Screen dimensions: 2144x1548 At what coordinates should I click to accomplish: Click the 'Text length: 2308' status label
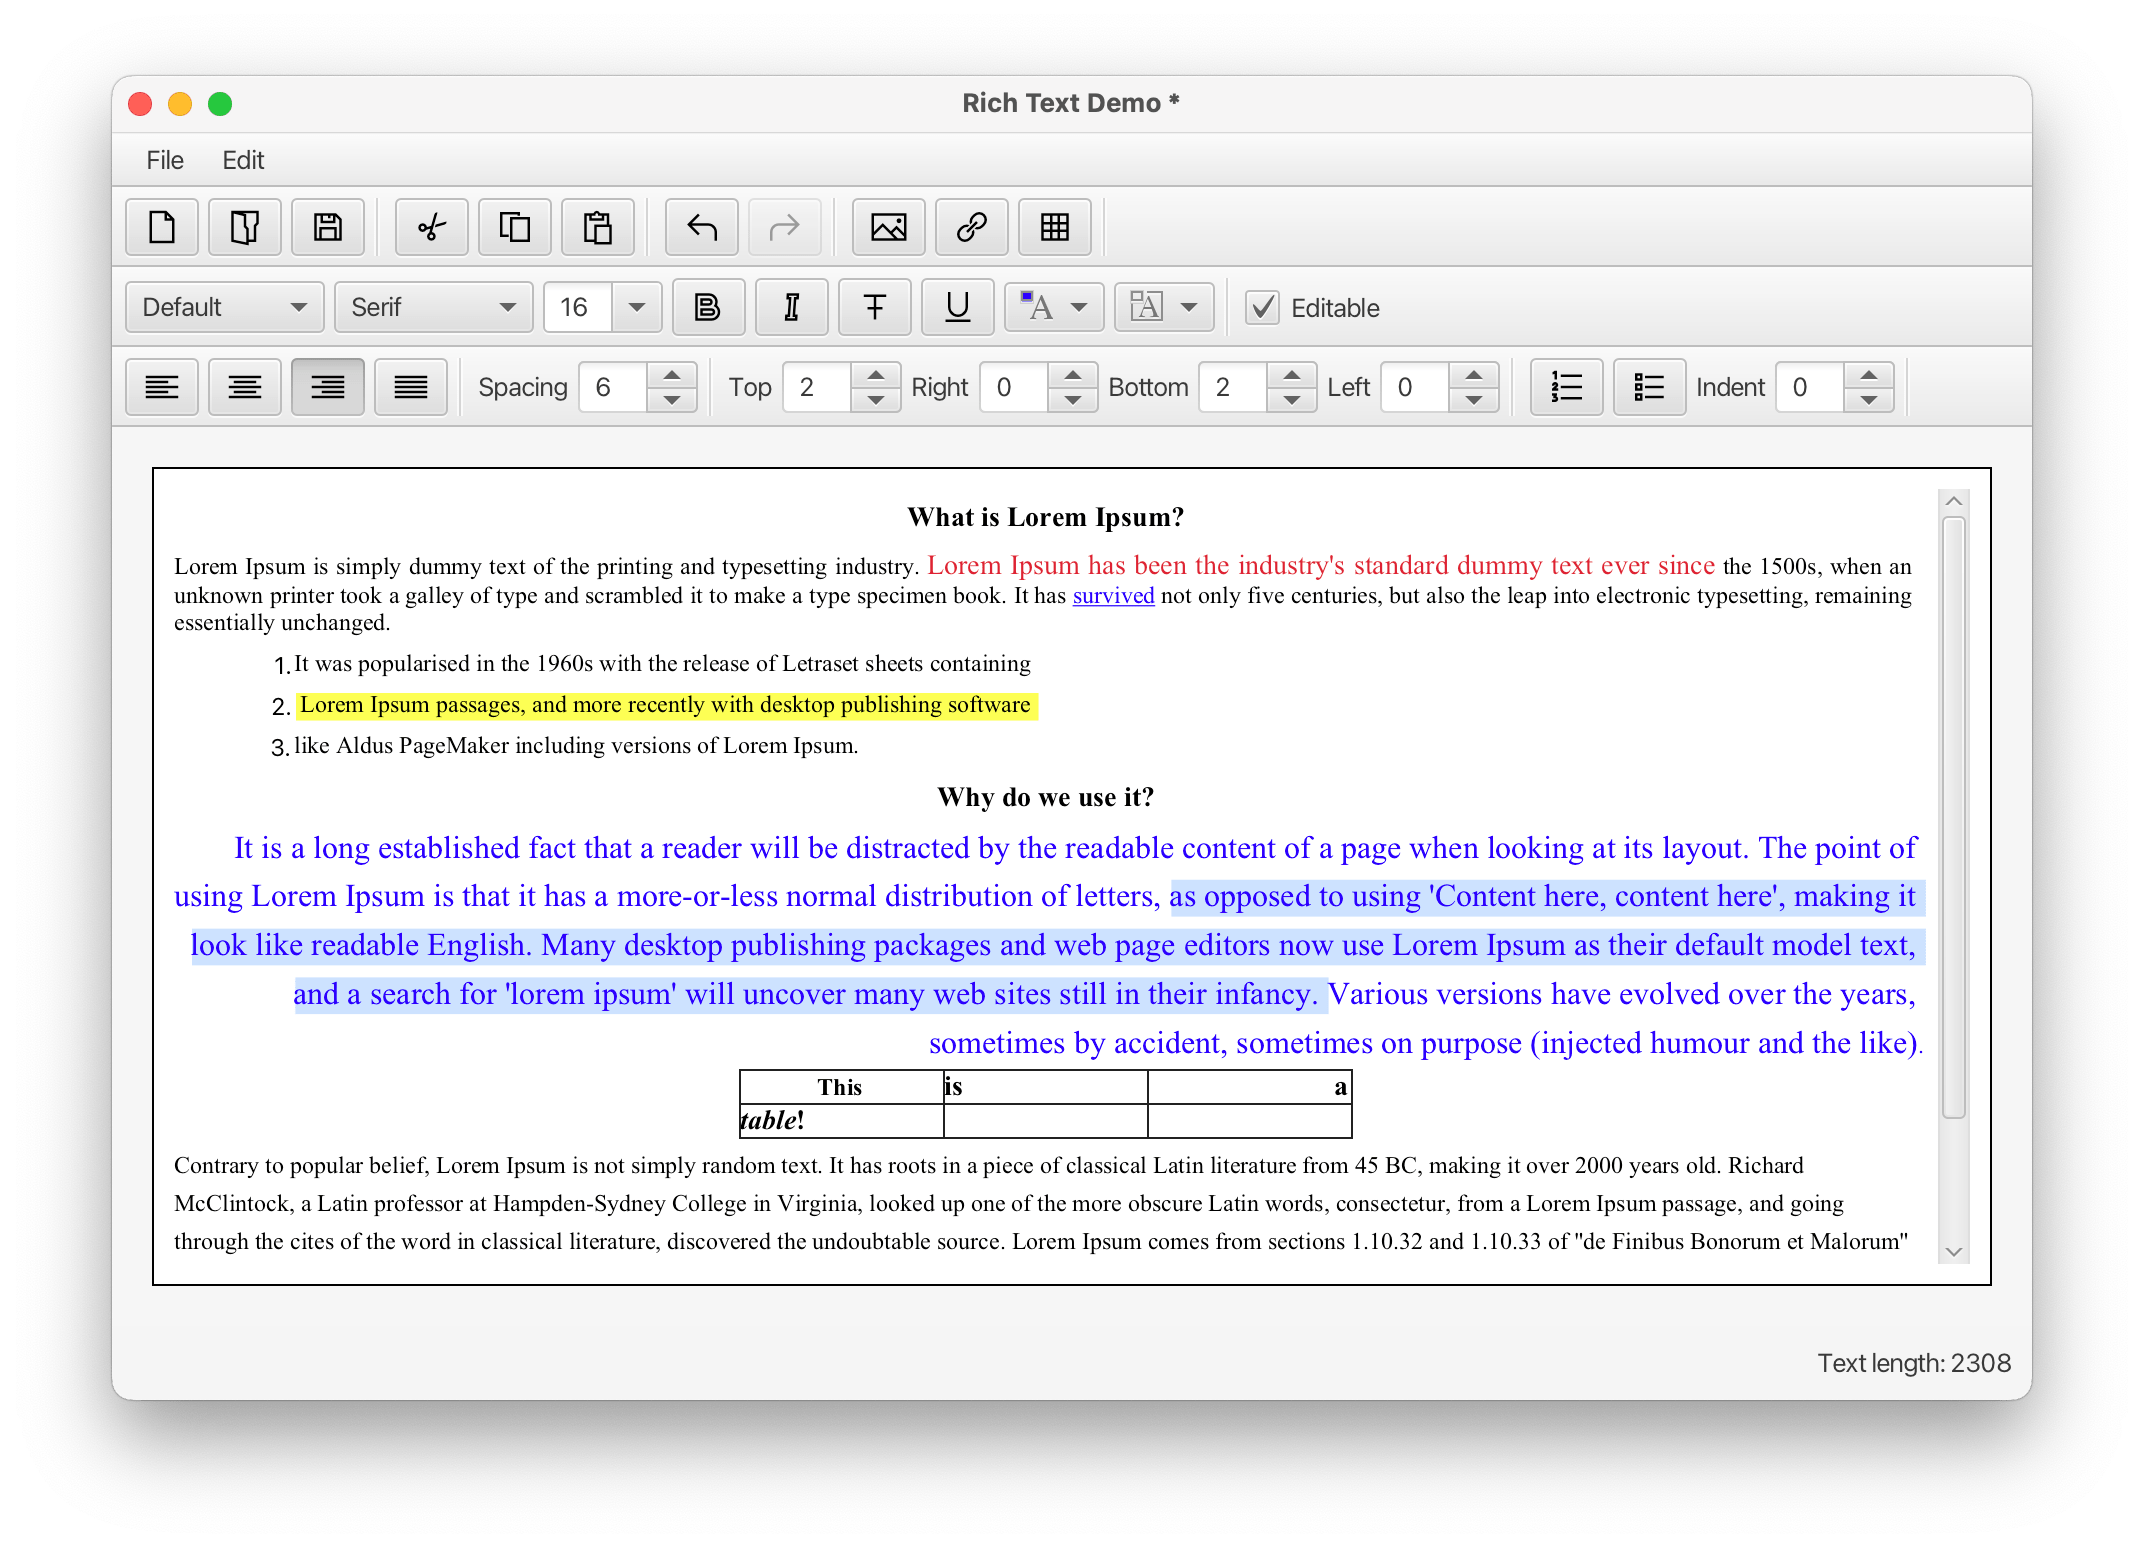(1913, 1363)
